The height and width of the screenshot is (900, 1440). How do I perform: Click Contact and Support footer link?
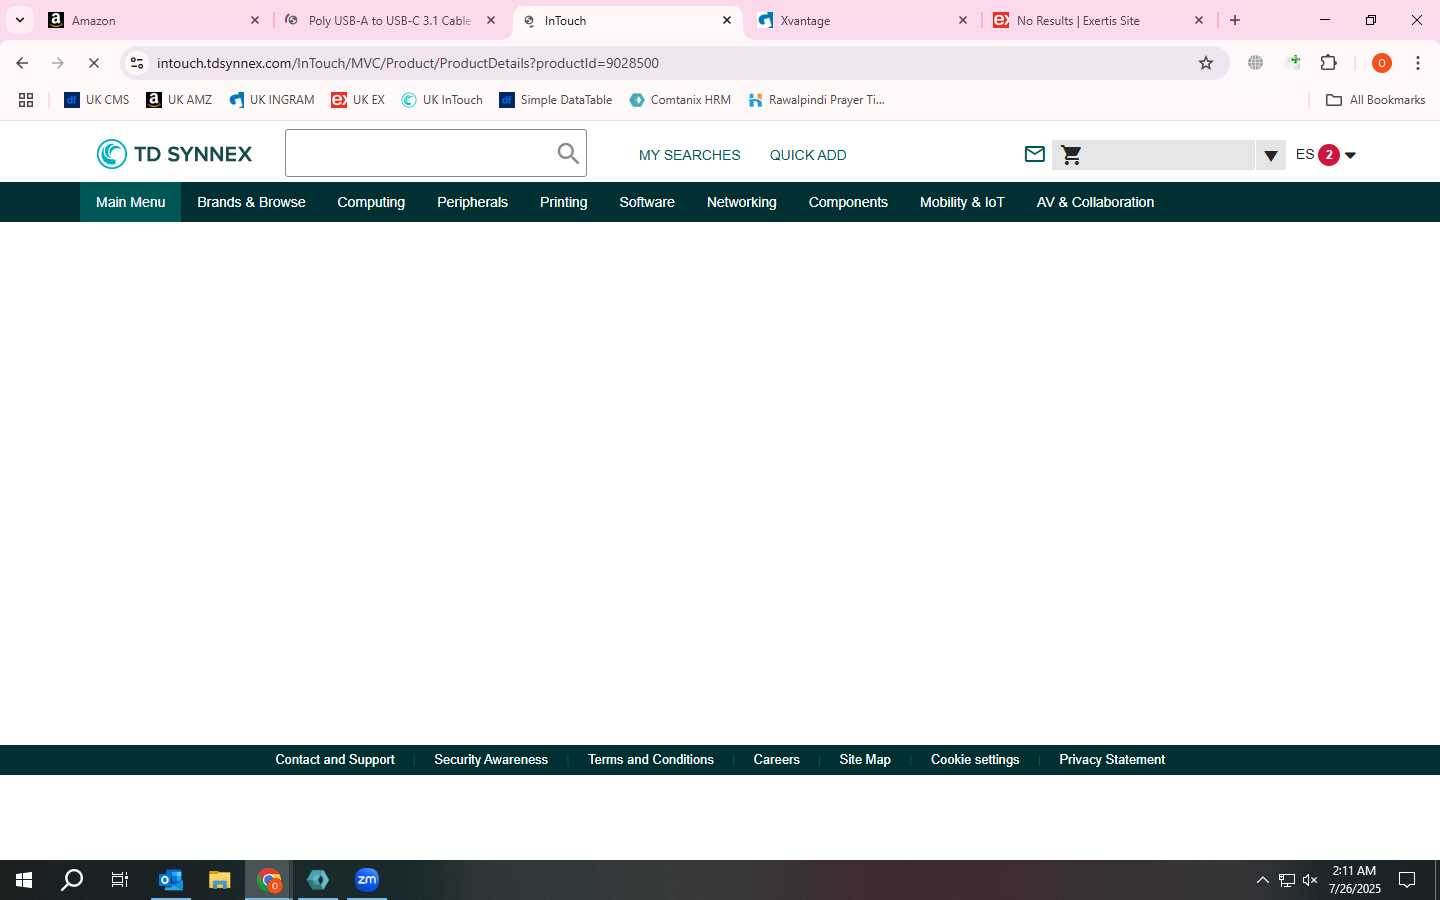(x=335, y=760)
